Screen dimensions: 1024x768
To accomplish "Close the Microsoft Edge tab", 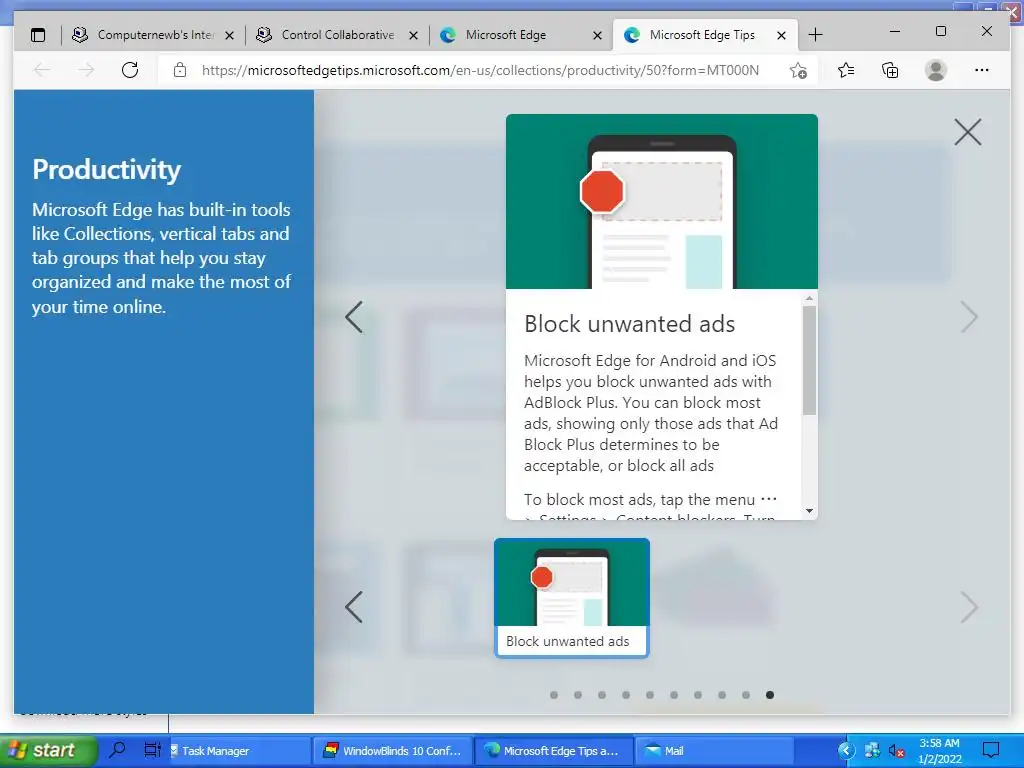I will (x=597, y=35).
